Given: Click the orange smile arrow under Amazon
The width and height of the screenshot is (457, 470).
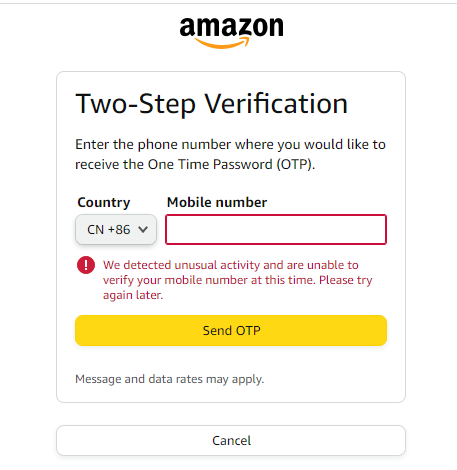Looking at the screenshot, I should pos(222,43).
